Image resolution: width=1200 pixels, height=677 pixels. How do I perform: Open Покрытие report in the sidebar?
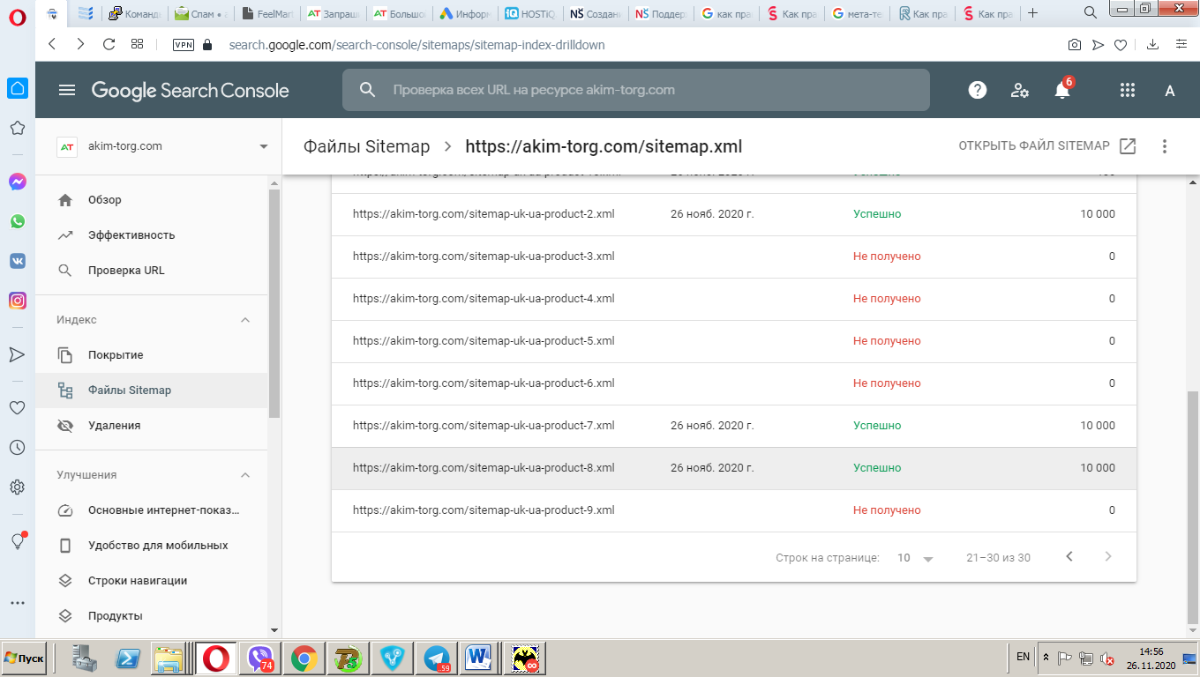click(152, 355)
